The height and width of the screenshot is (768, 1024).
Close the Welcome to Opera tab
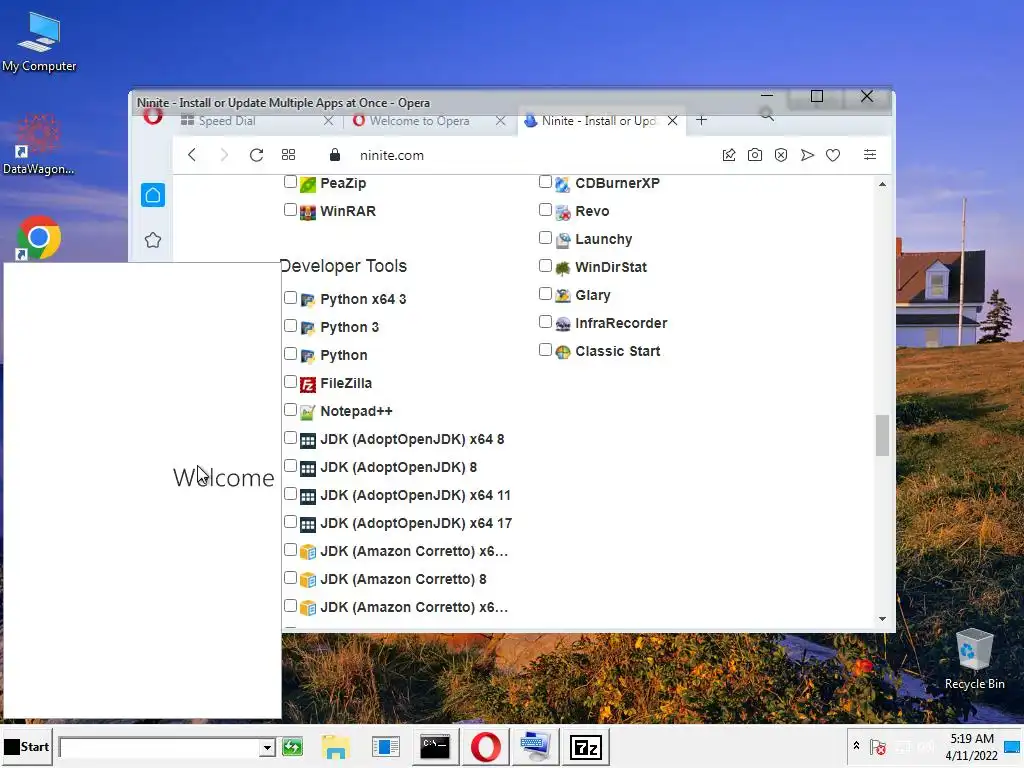[500, 121]
